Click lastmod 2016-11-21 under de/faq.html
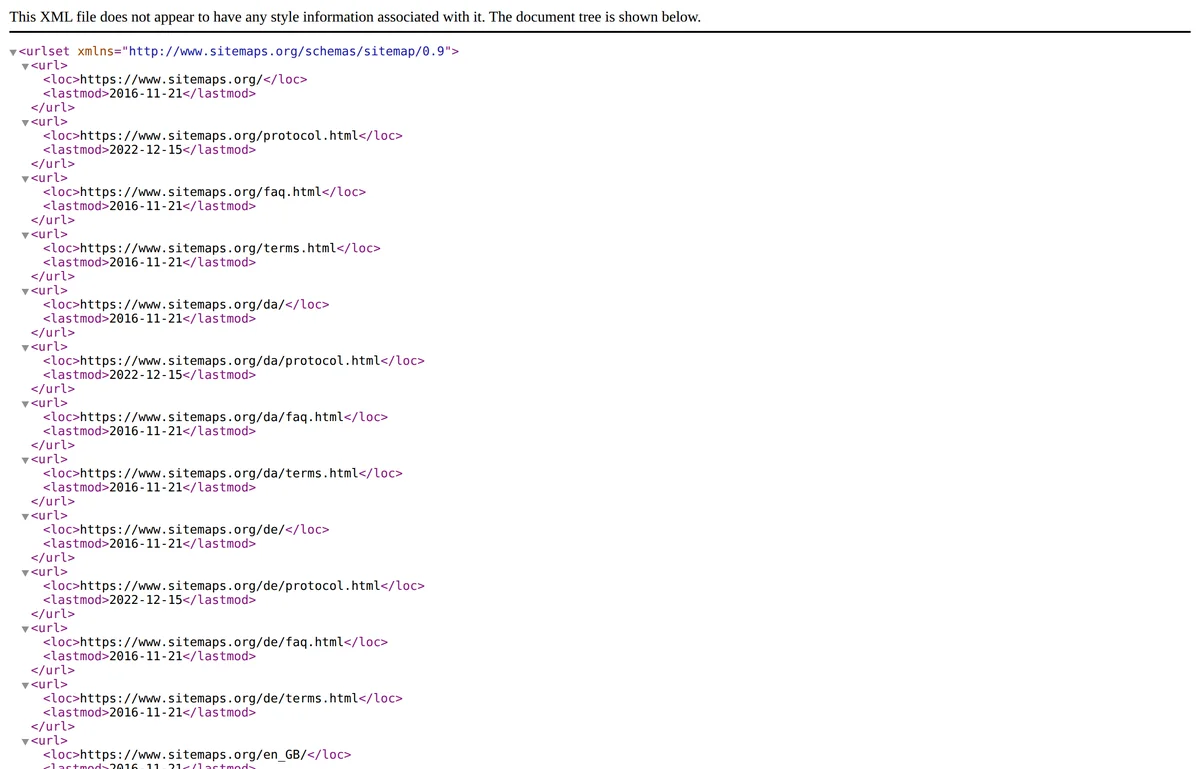 coord(145,656)
